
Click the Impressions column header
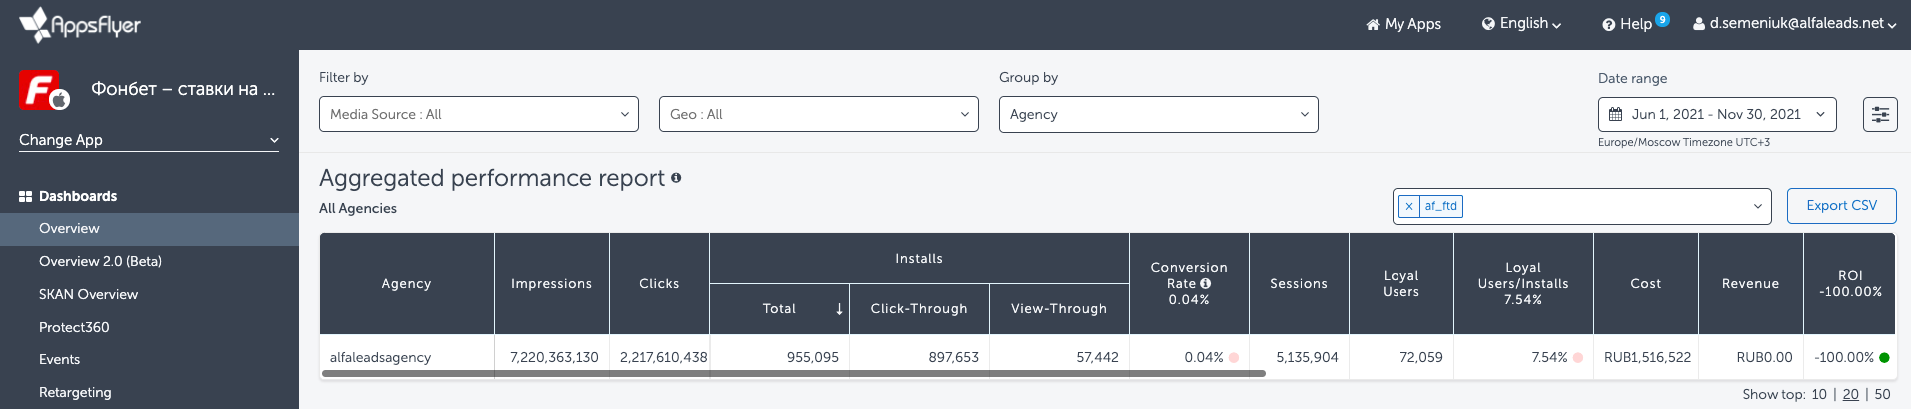click(x=552, y=284)
